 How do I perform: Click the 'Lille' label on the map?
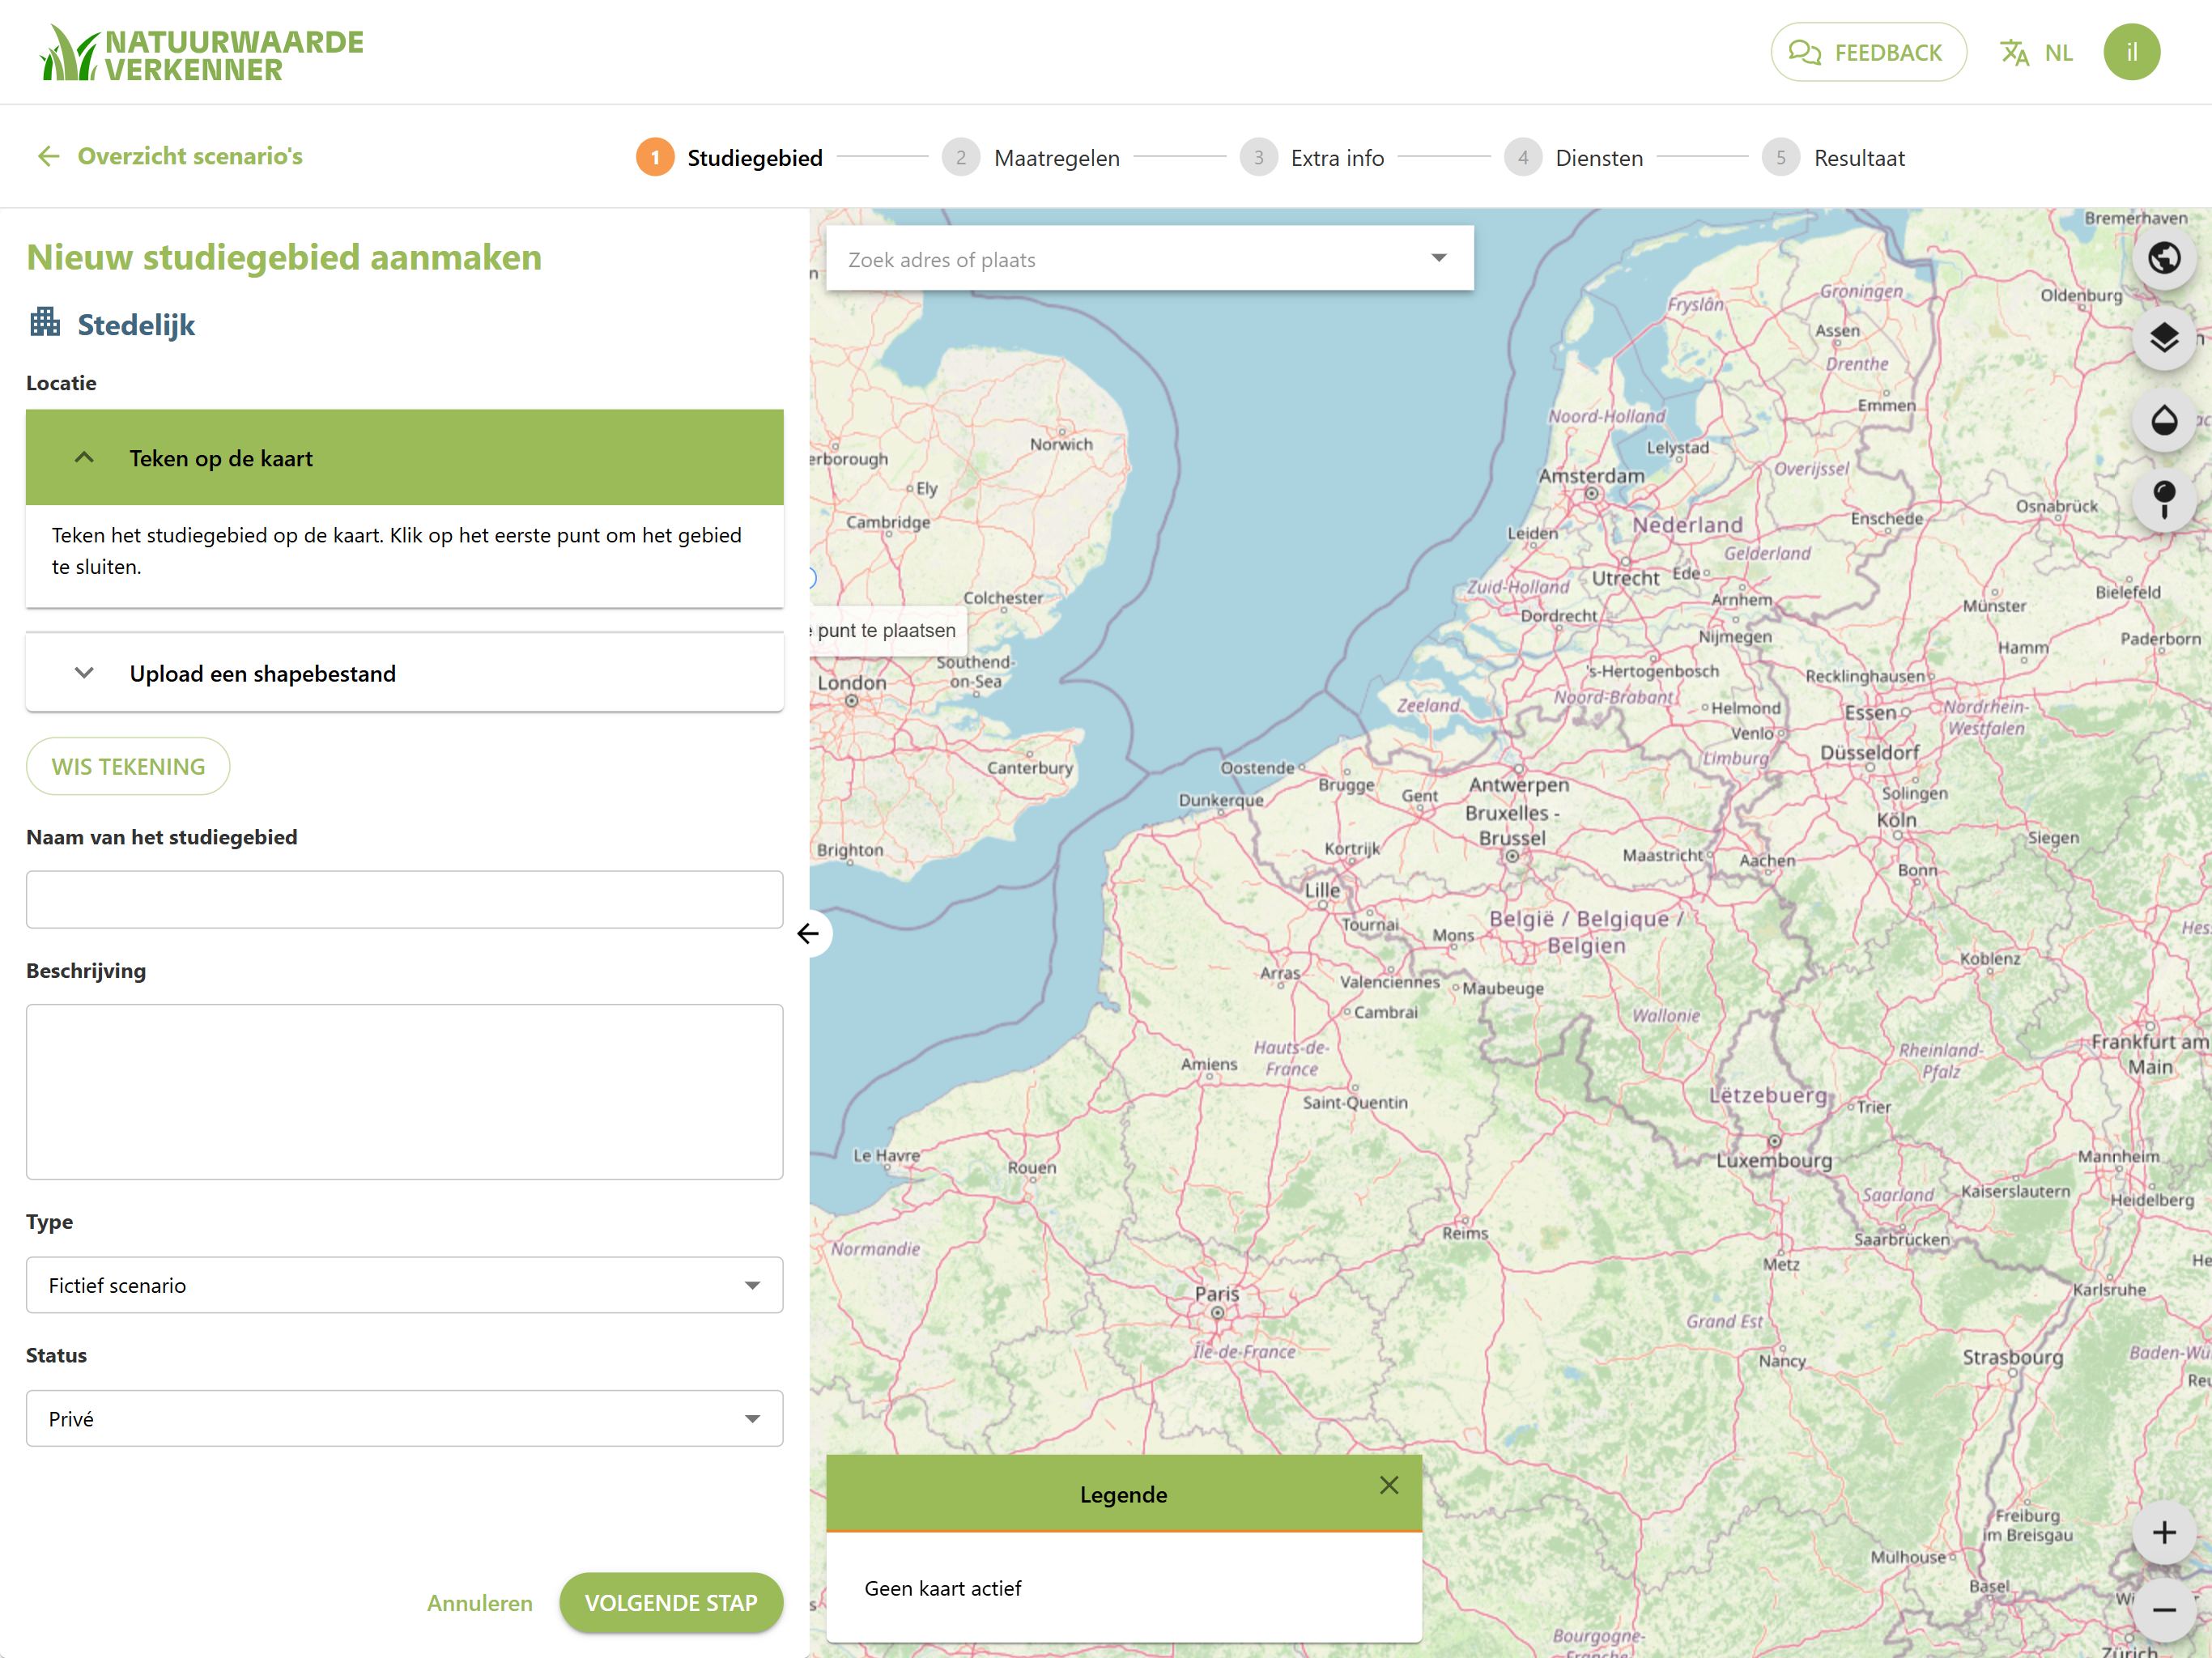tap(1322, 890)
